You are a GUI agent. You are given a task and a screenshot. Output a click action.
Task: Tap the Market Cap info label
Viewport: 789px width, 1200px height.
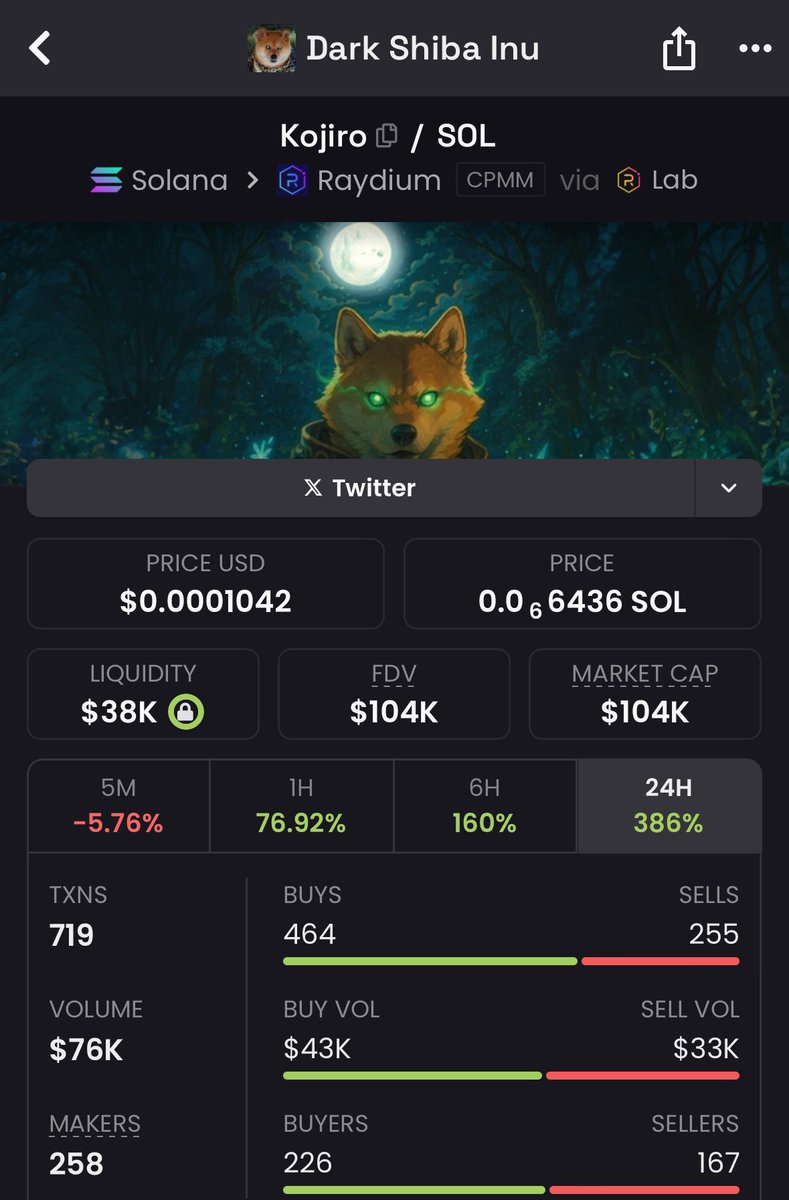click(x=645, y=674)
